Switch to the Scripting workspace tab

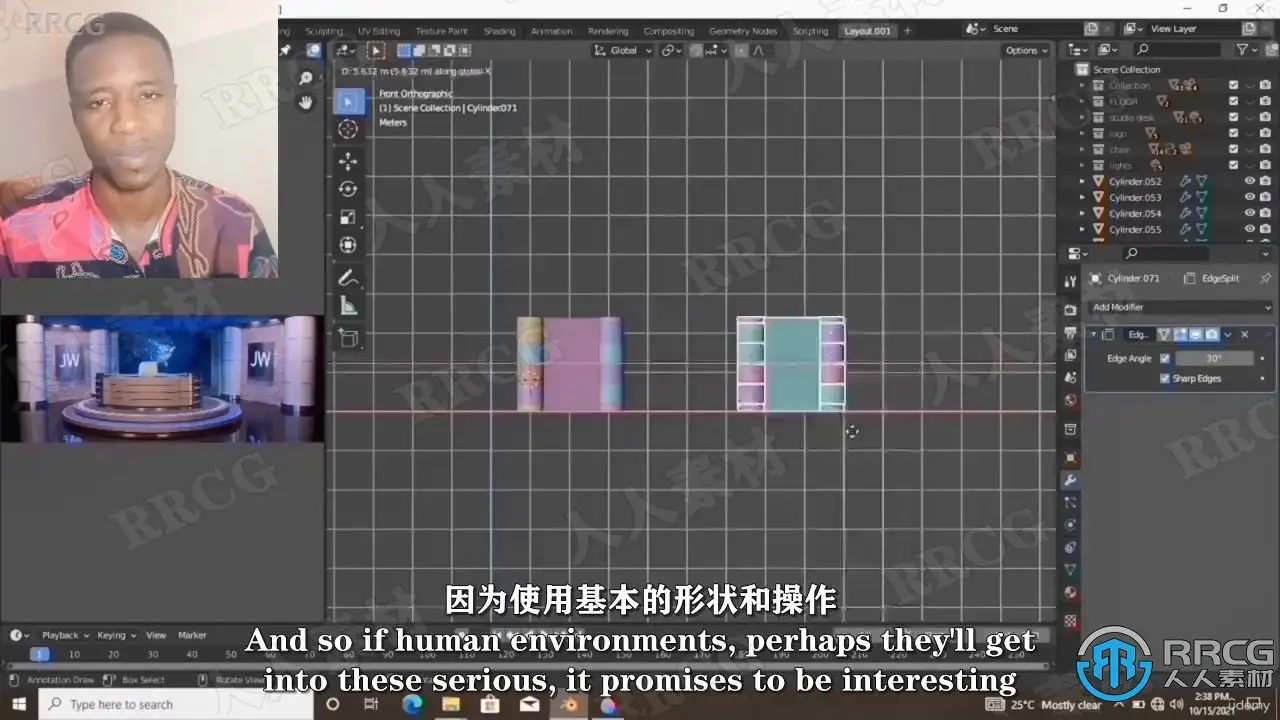click(810, 31)
